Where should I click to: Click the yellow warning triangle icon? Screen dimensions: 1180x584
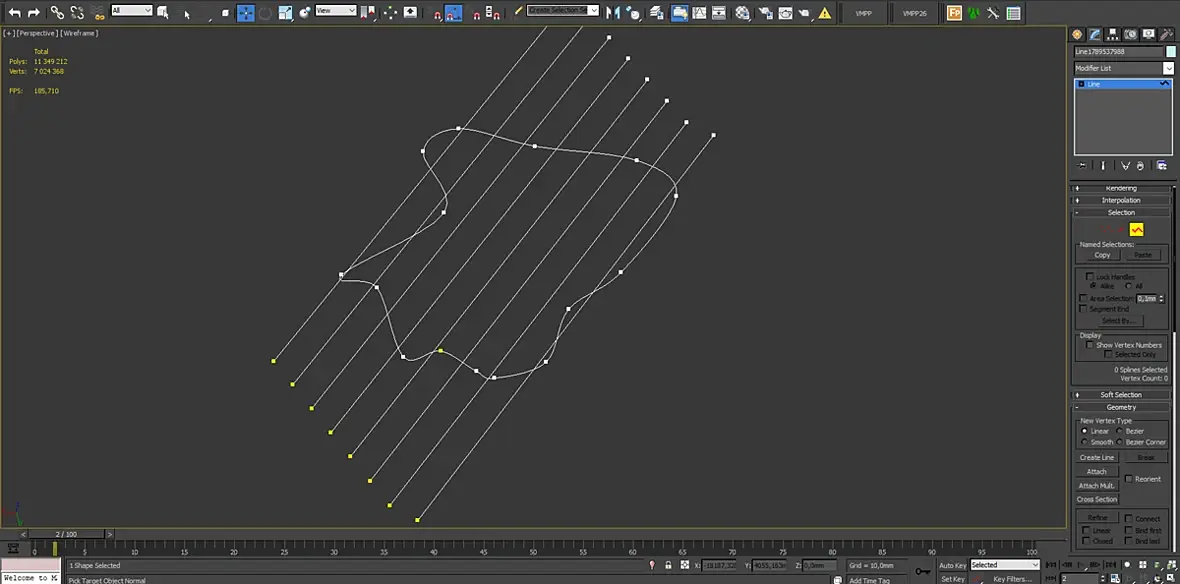825,13
